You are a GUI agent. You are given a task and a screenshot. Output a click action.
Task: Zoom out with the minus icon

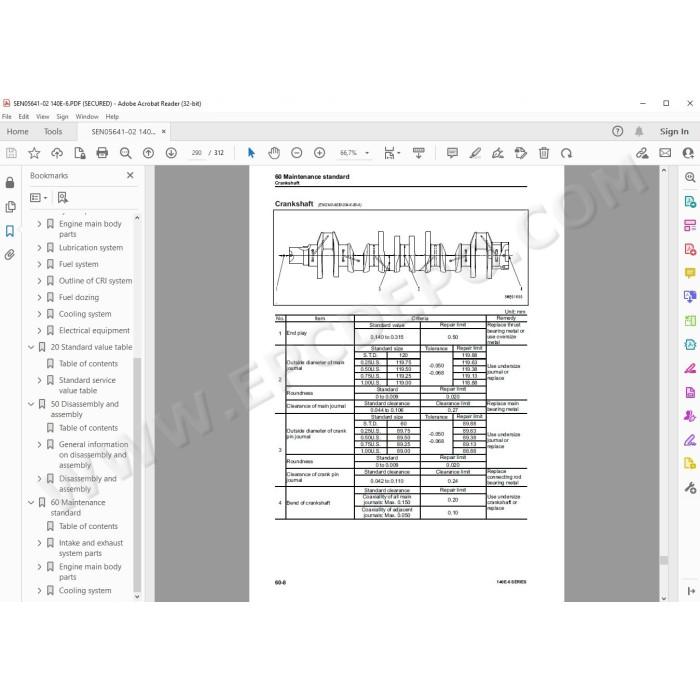pyautogui.click(x=296, y=153)
